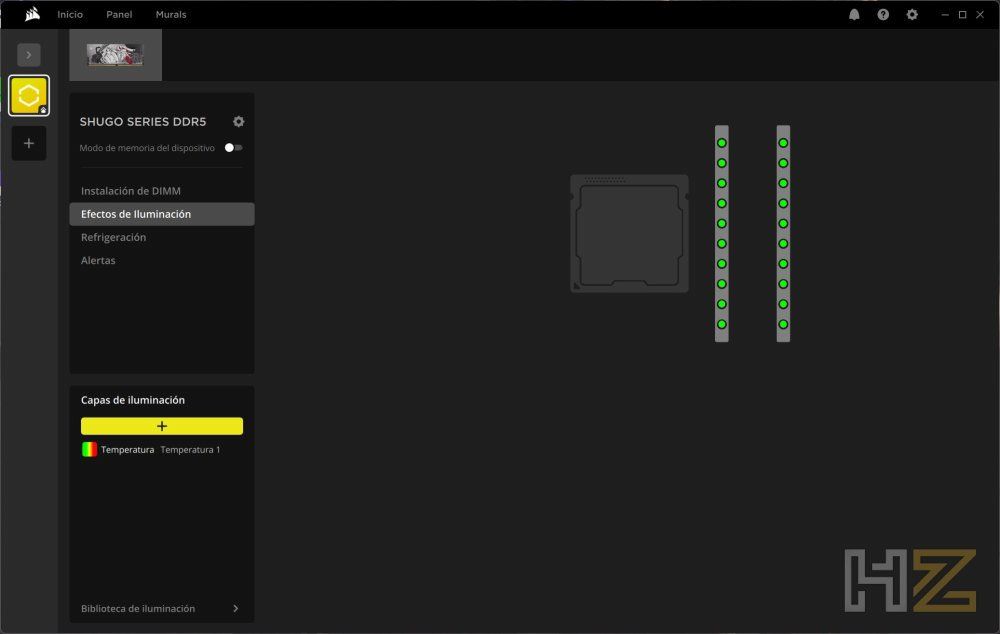This screenshot has height=634, width=1000.
Task: Open the Inicio menu
Action: point(70,14)
